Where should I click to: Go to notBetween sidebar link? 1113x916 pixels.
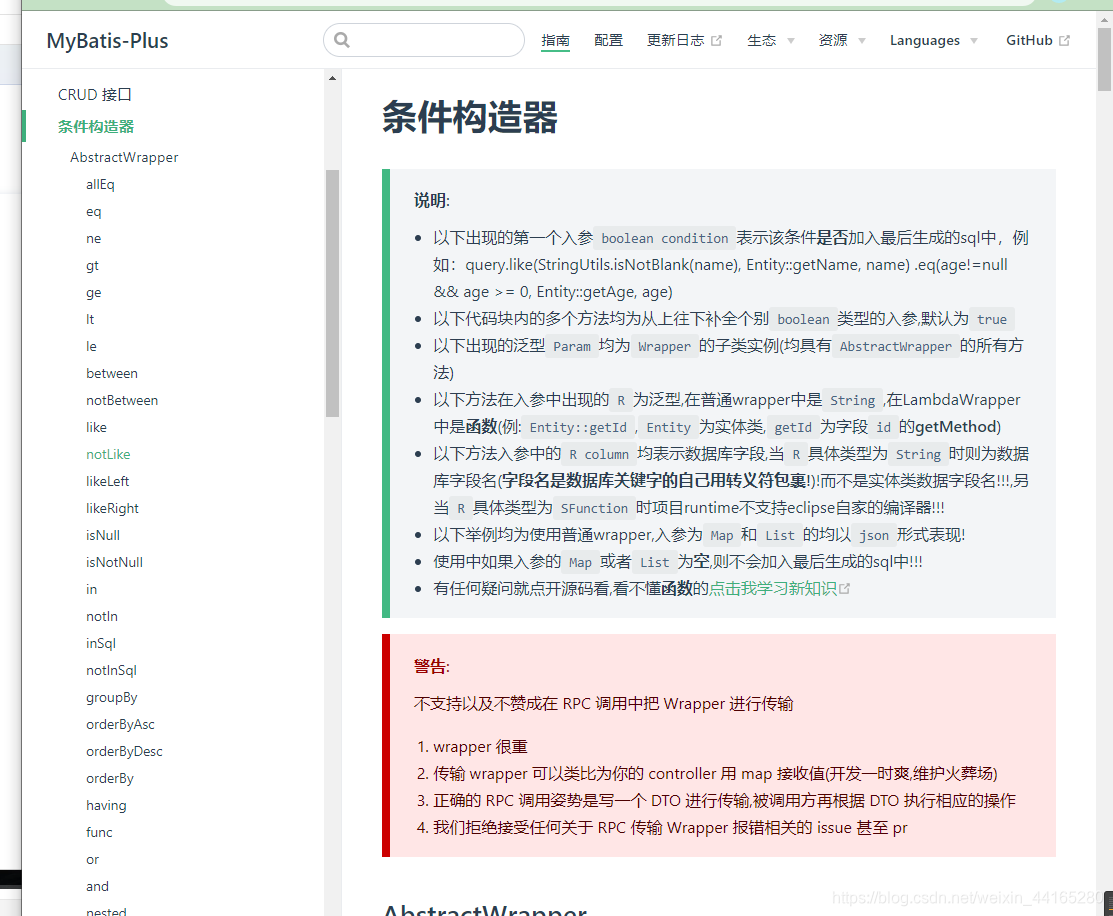pyautogui.click(x=122, y=400)
